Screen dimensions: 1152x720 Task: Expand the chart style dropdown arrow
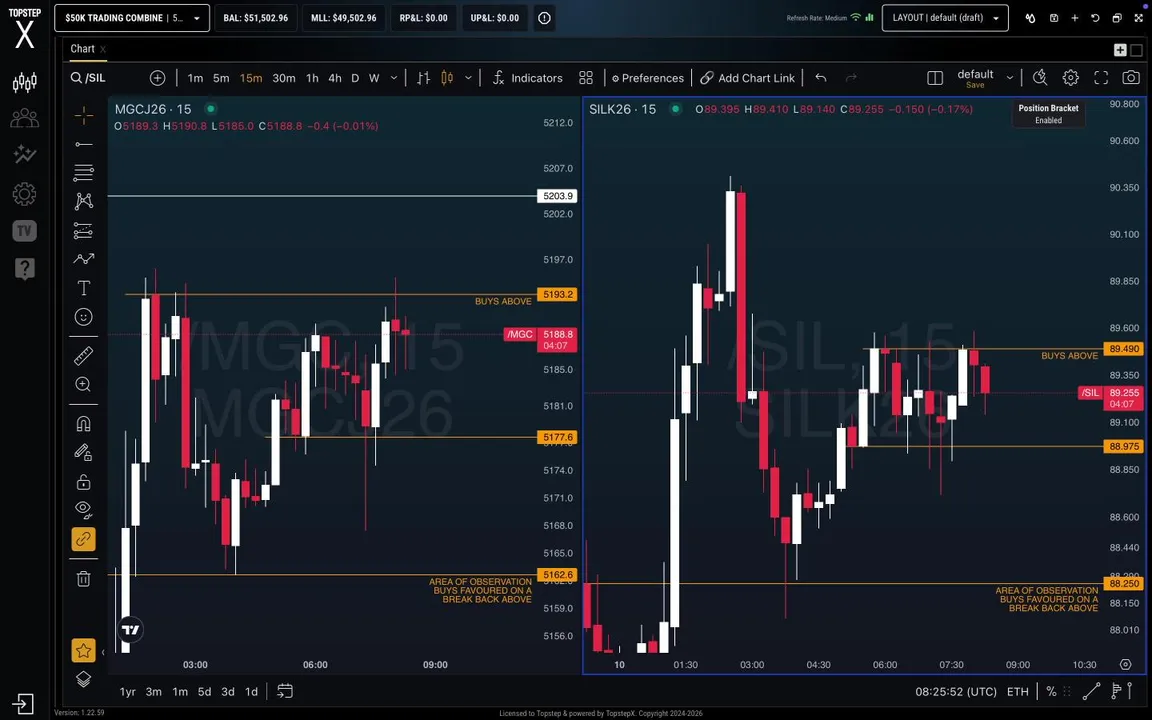tap(469, 78)
